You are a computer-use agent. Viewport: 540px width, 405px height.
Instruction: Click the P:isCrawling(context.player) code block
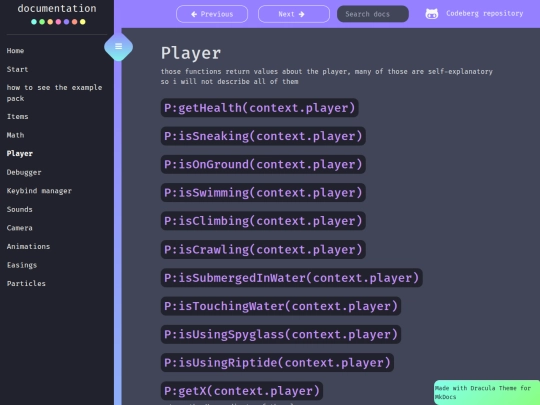pyautogui.click(x=263, y=249)
